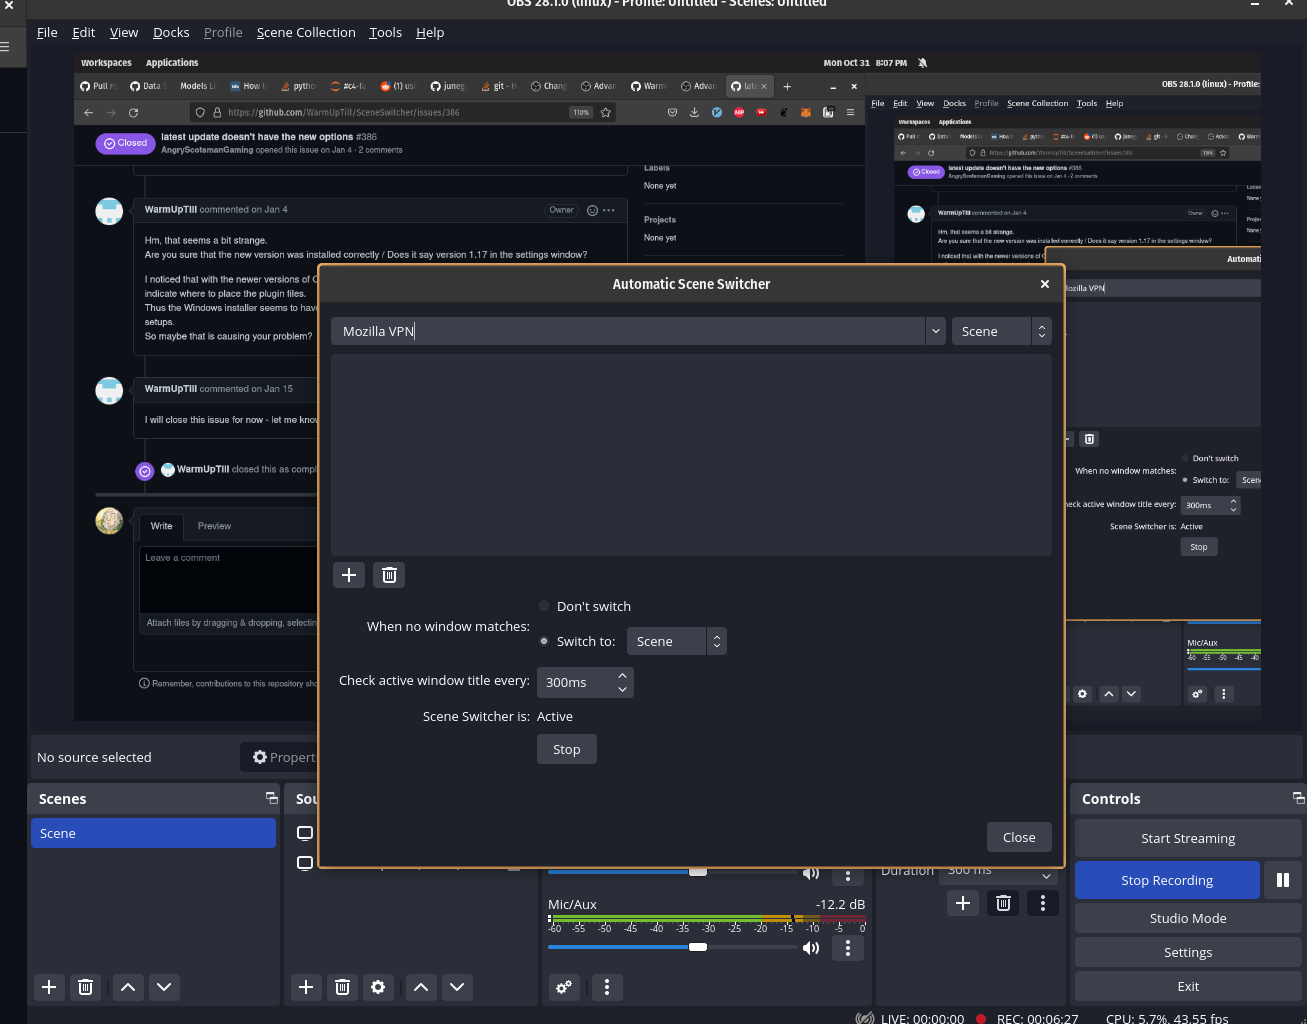
Task: Delete the selected scene using trash icon
Action: 85,987
